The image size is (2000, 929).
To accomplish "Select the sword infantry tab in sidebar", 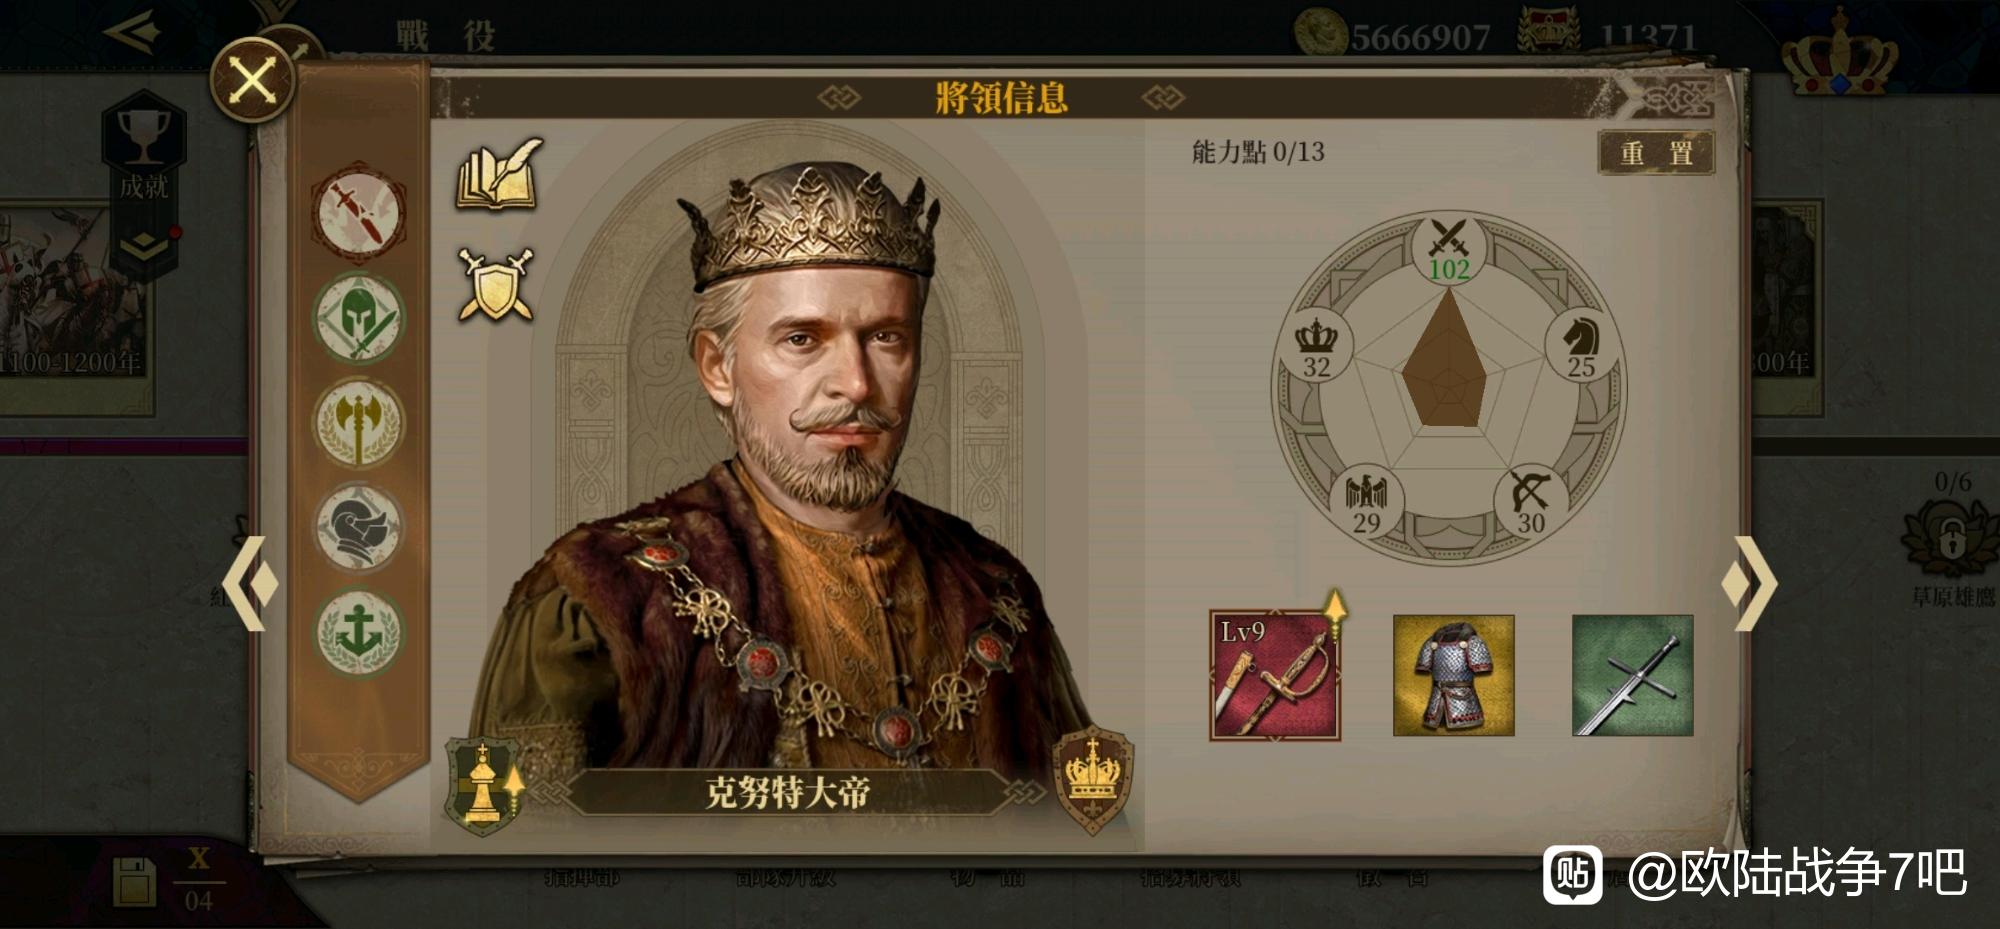I will tap(358, 214).
